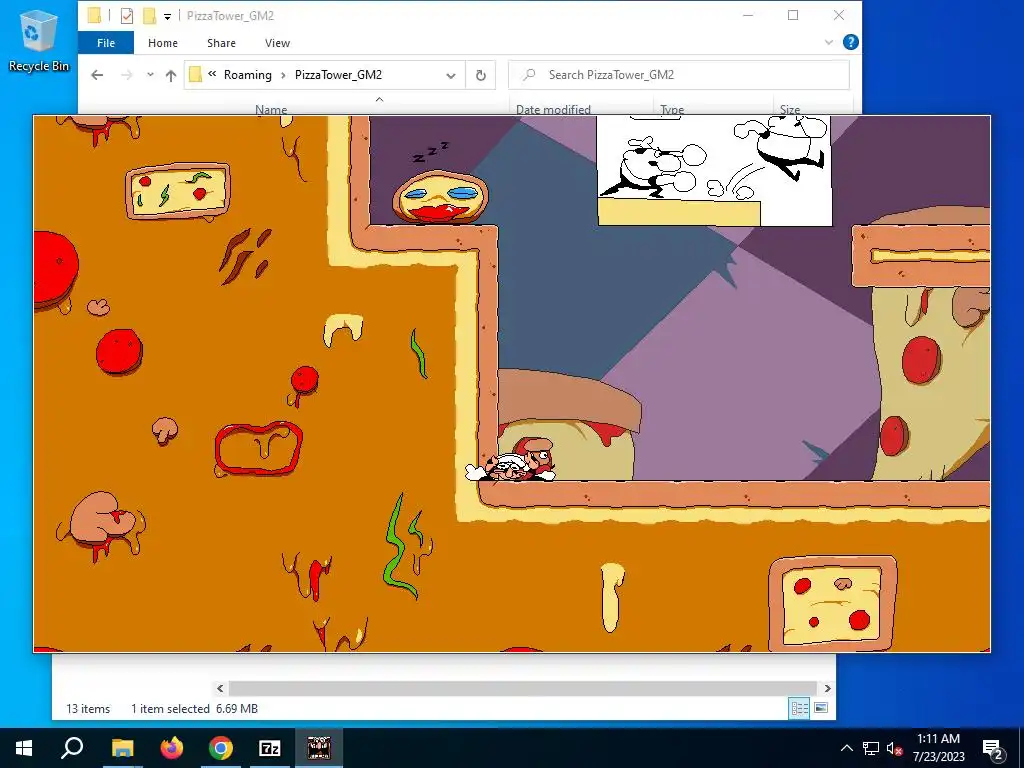Close the PizzaTower_GM2 Explorer window
The width and height of the screenshot is (1024, 768).
839,15
